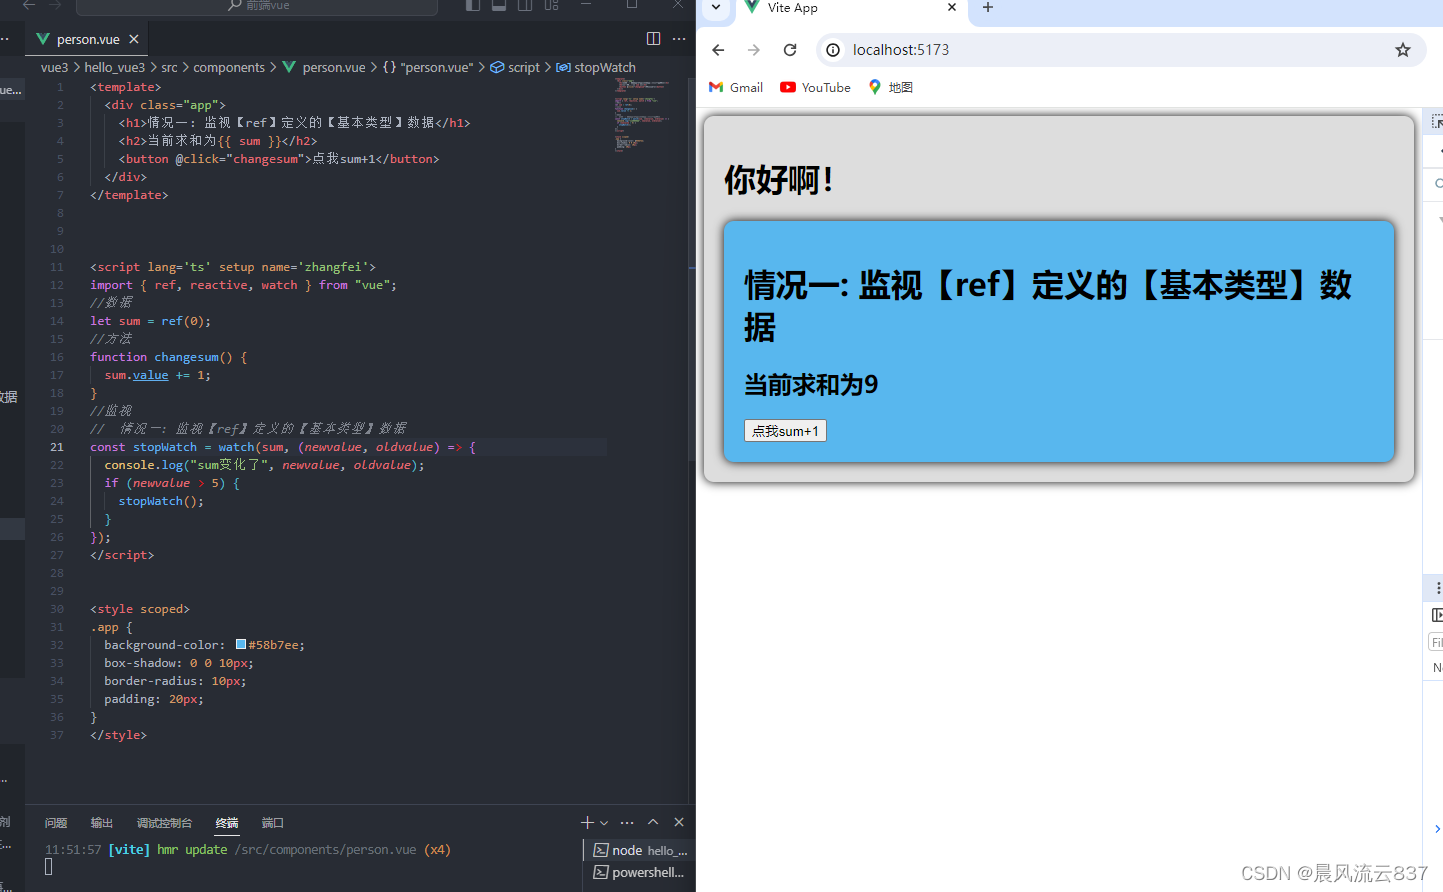The image size is (1443, 892).
Task: Maximize the terminal panel with caret icon
Action: [653, 822]
